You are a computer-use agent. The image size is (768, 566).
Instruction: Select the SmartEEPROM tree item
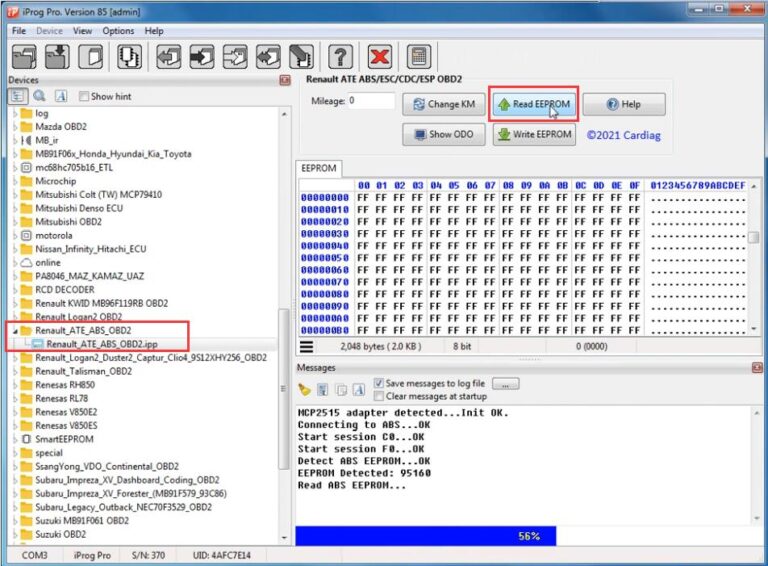(64, 439)
